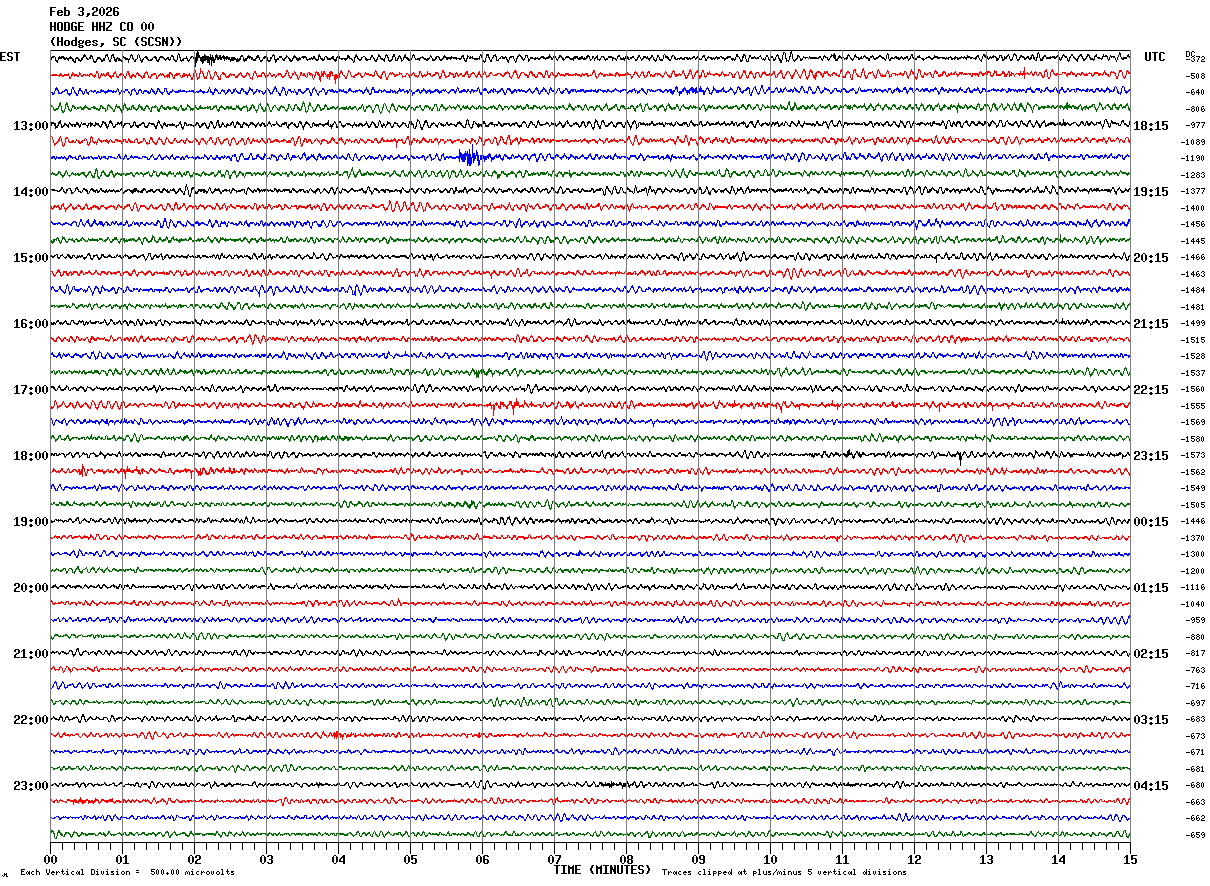
Task: Click the 00 minute tick label
Action: (x=50, y=860)
